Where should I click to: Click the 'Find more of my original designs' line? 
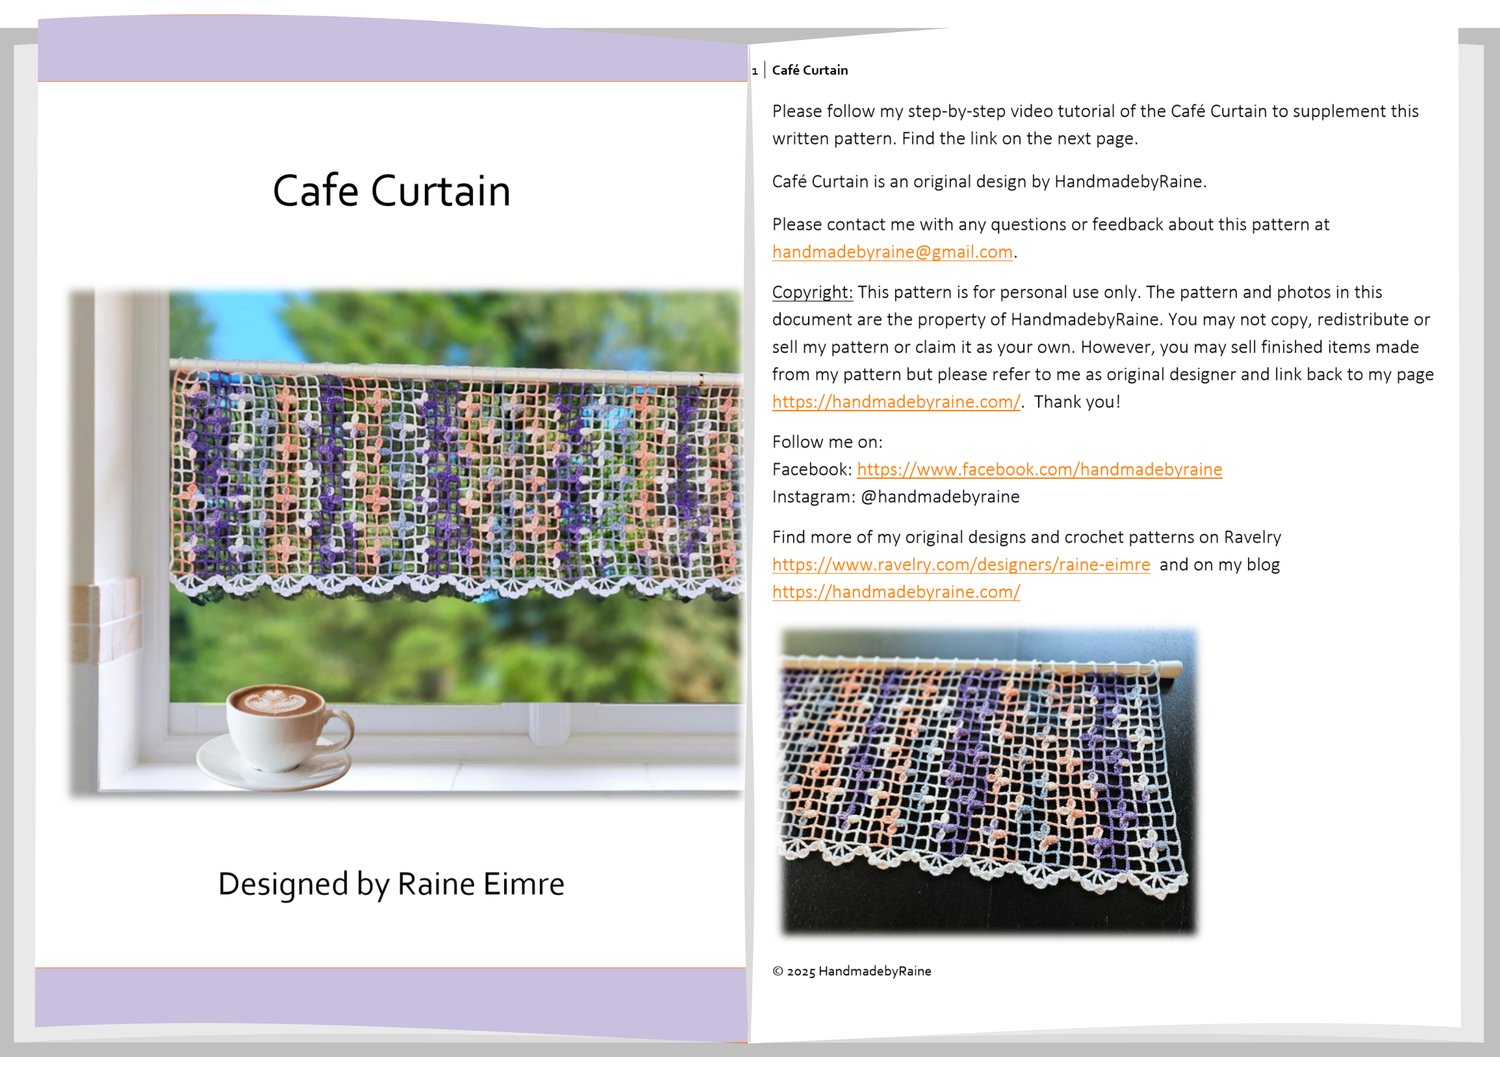[x=1026, y=537]
